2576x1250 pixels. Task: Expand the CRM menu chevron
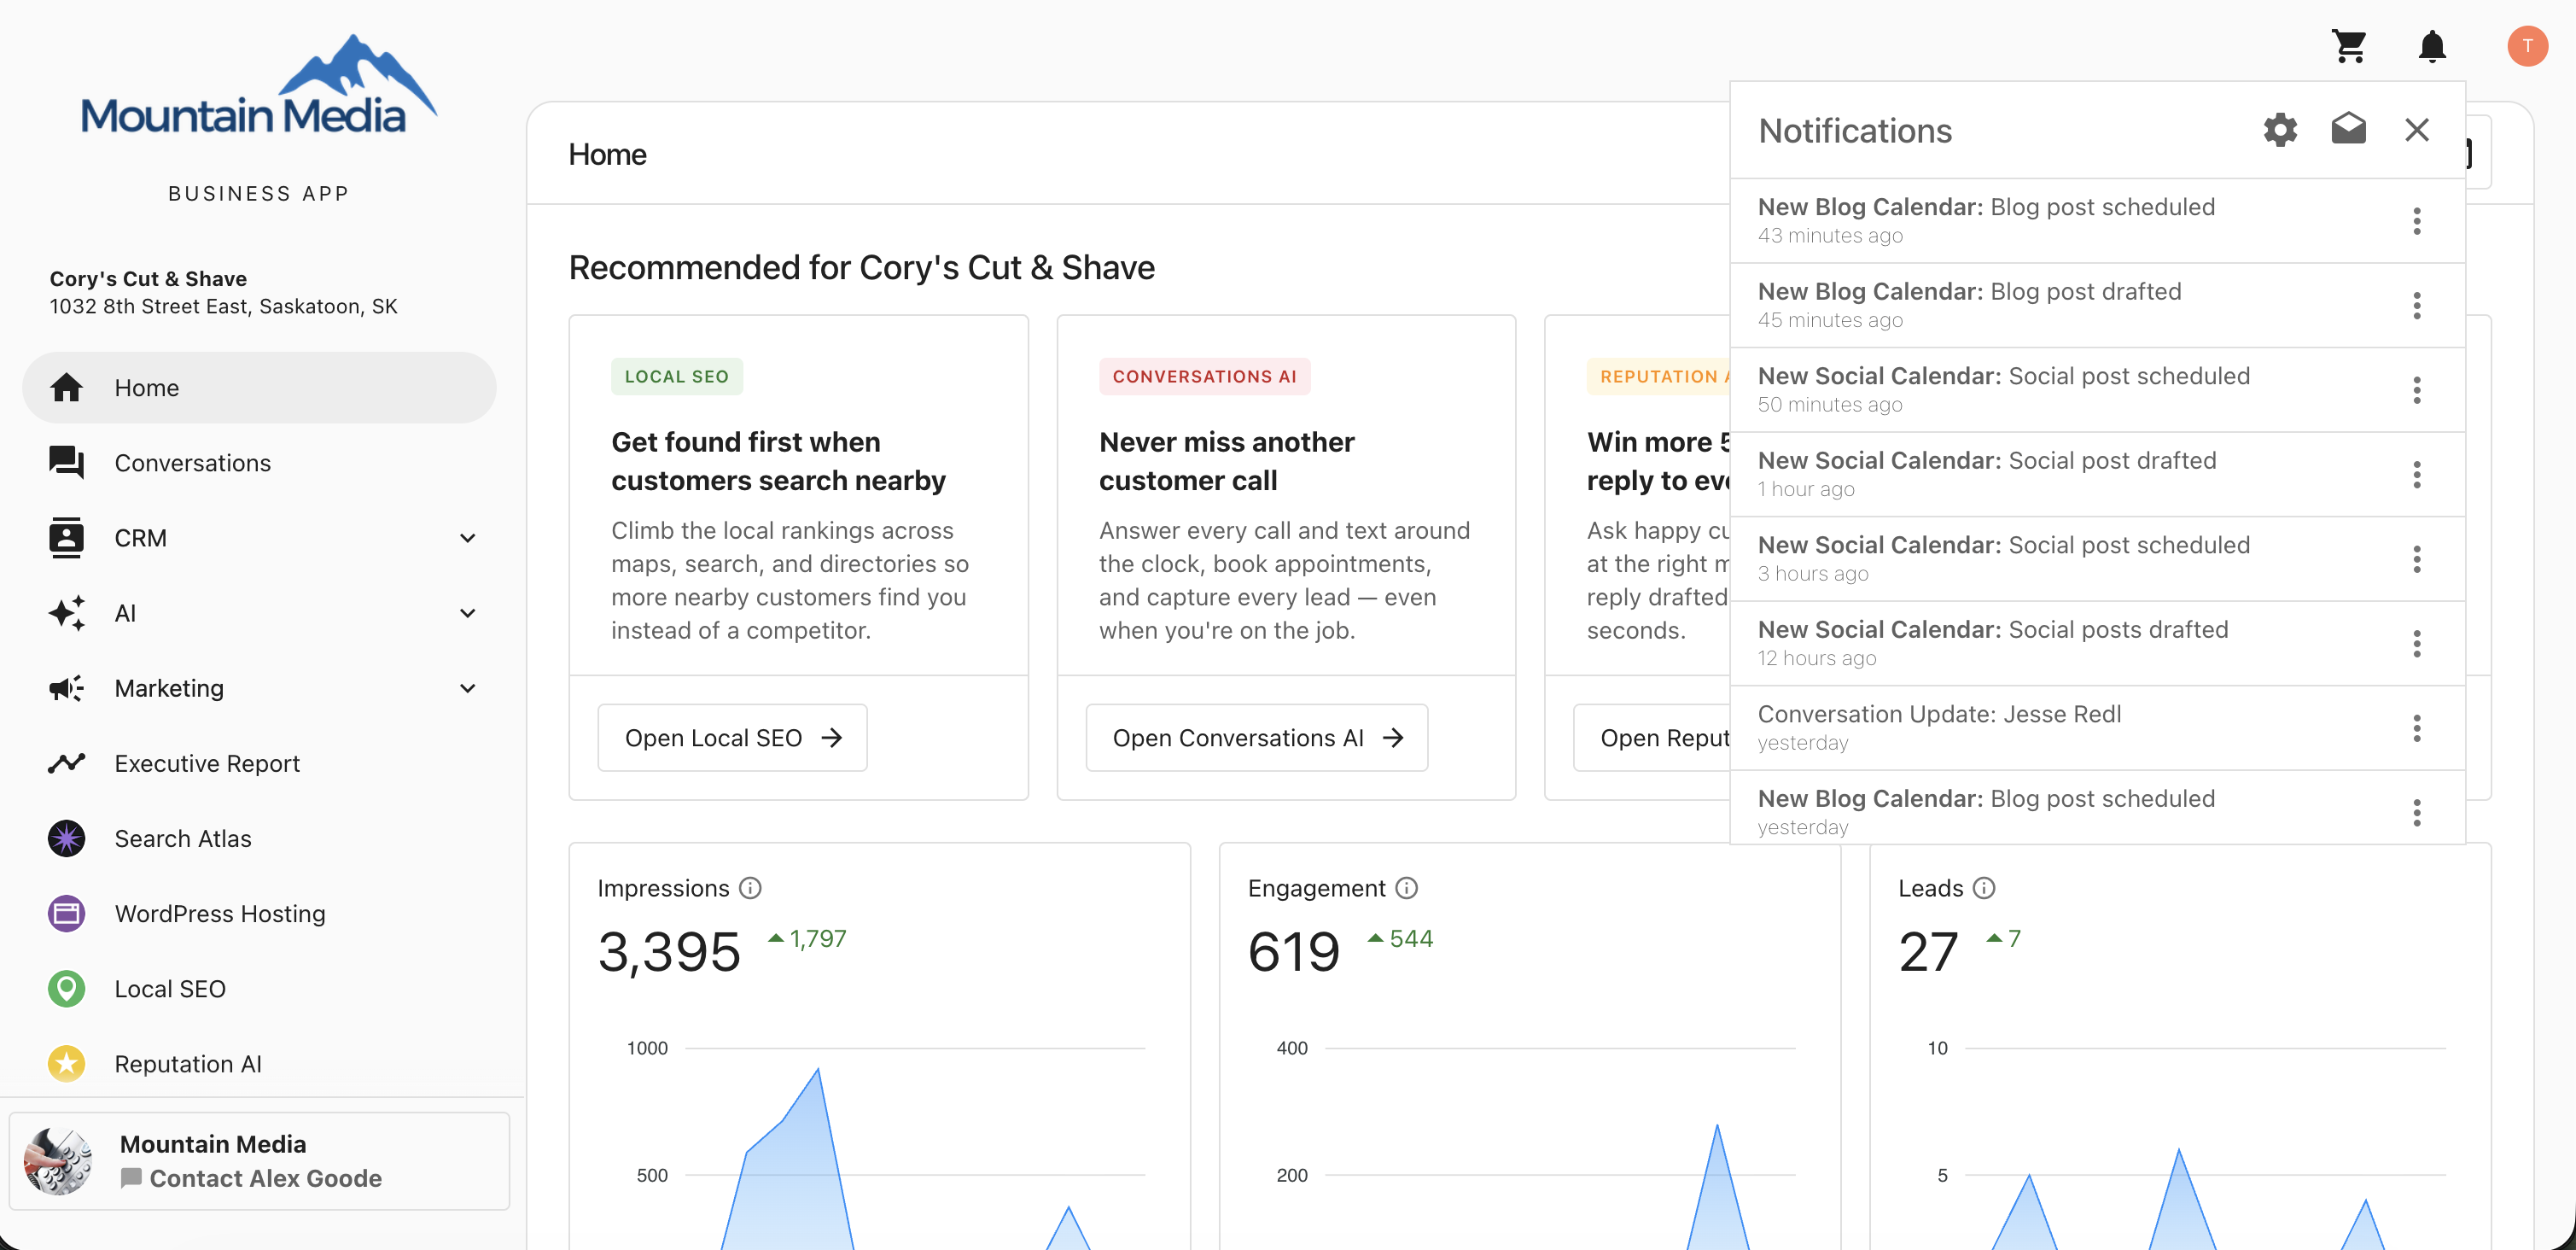tap(467, 538)
